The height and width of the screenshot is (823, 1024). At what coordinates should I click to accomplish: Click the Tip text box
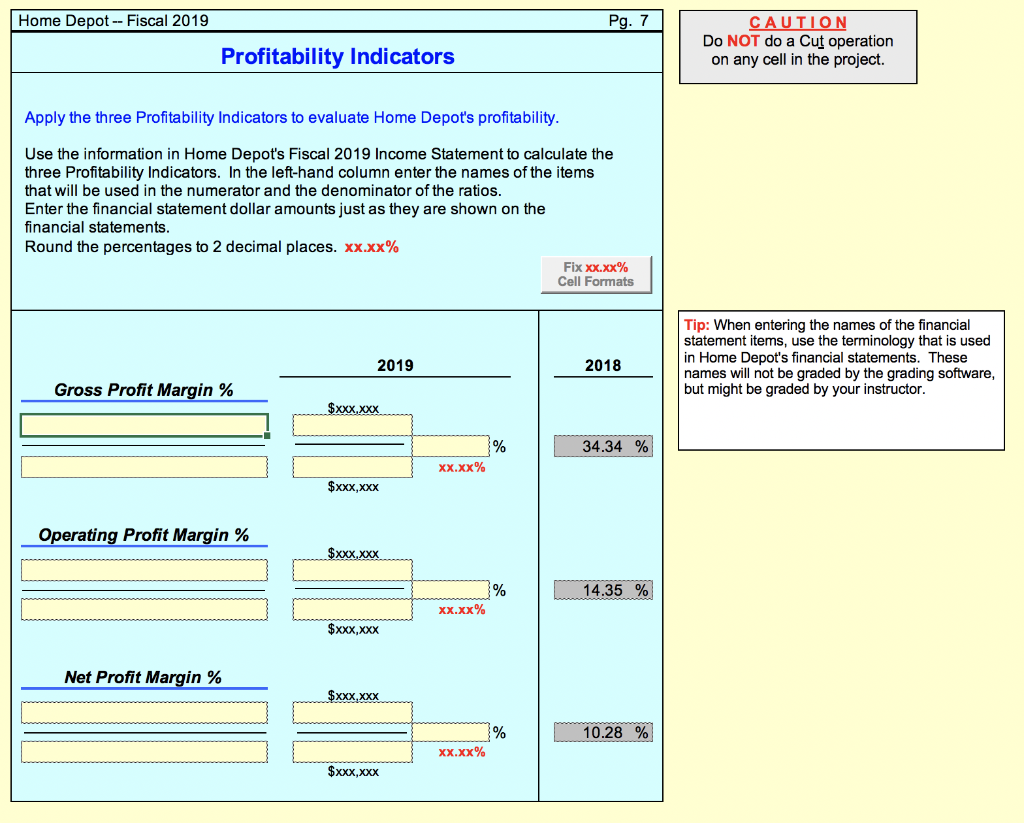coord(841,380)
